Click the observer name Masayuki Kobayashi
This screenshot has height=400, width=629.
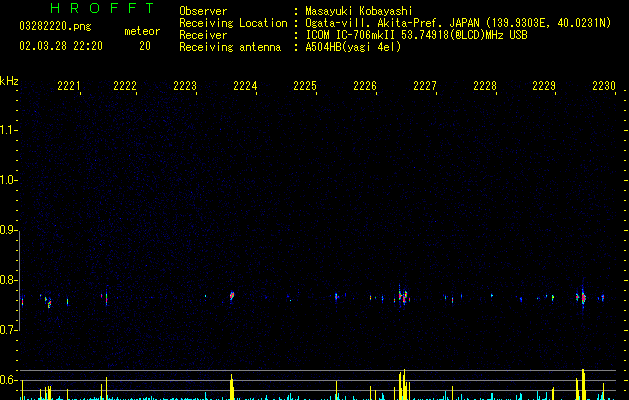[359, 11]
